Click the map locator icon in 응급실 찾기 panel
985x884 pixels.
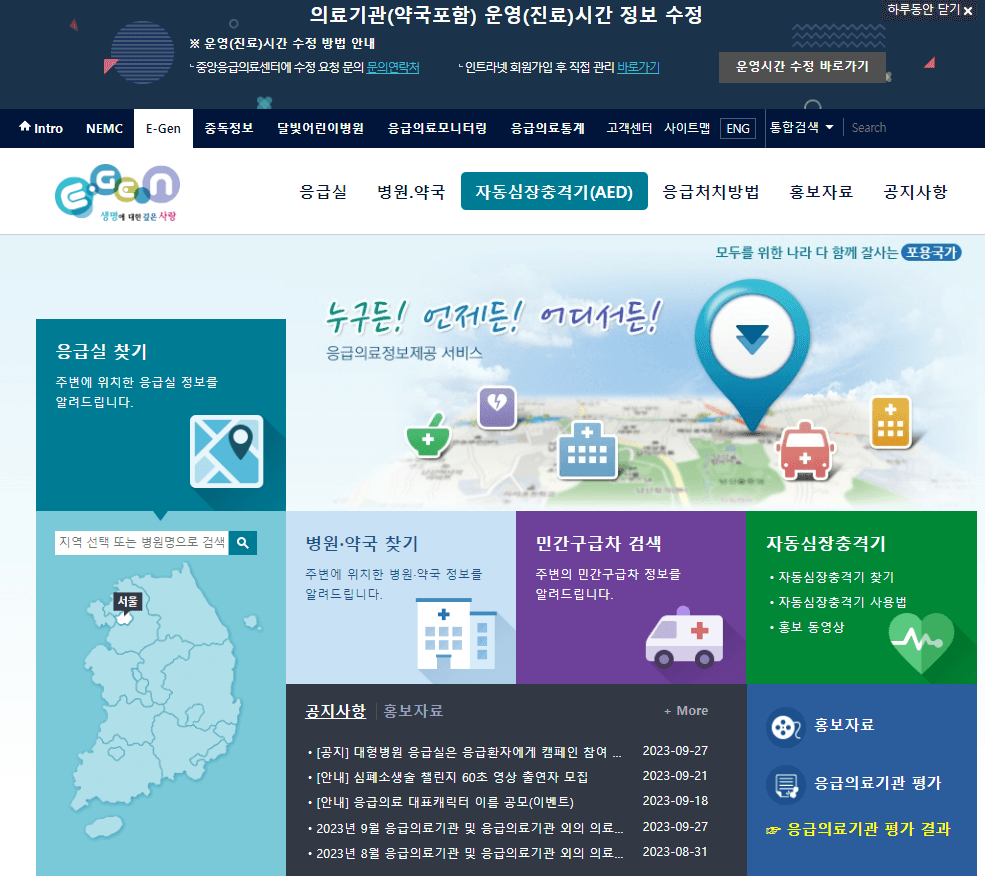[227, 452]
